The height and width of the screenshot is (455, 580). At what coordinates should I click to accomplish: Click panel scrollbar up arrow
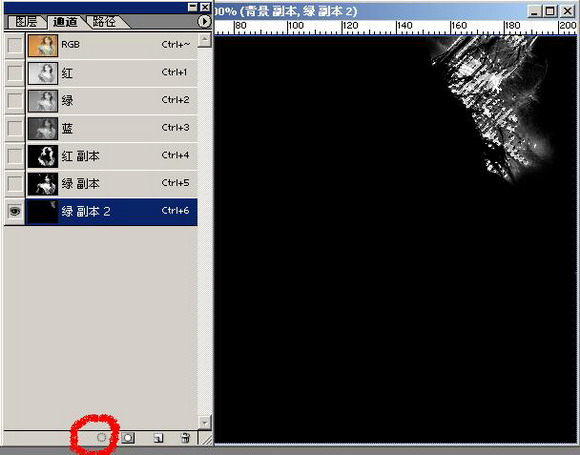tap(204, 40)
